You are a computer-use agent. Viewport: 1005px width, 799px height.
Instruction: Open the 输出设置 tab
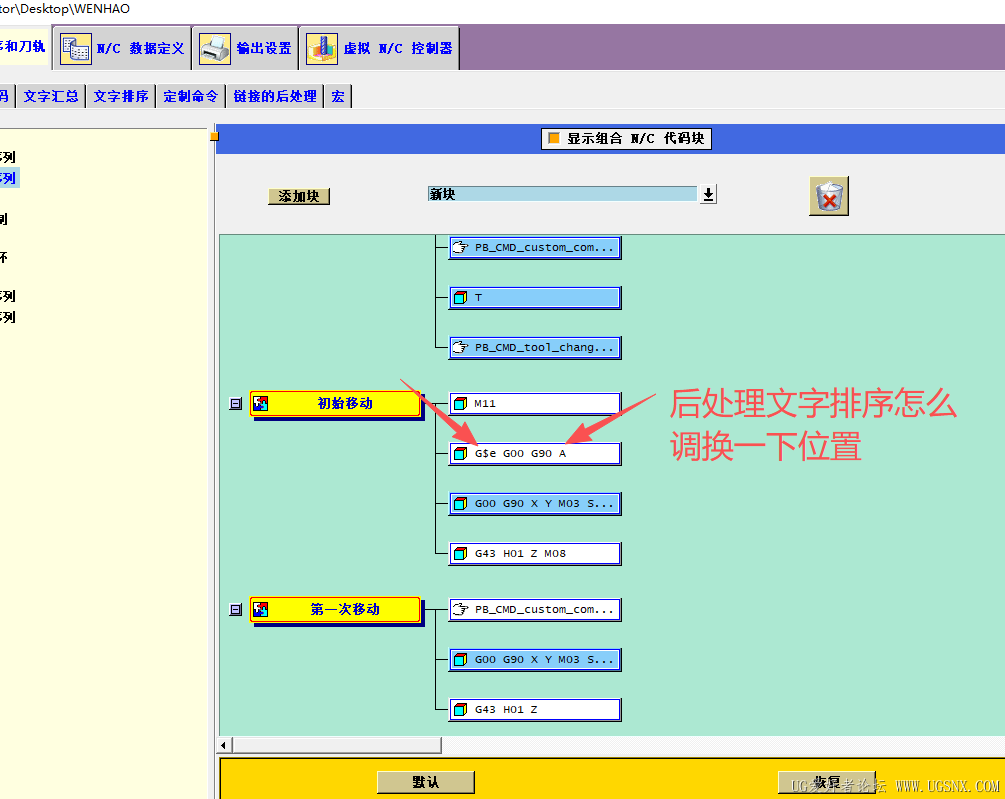pyautogui.click(x=245, y=48)
